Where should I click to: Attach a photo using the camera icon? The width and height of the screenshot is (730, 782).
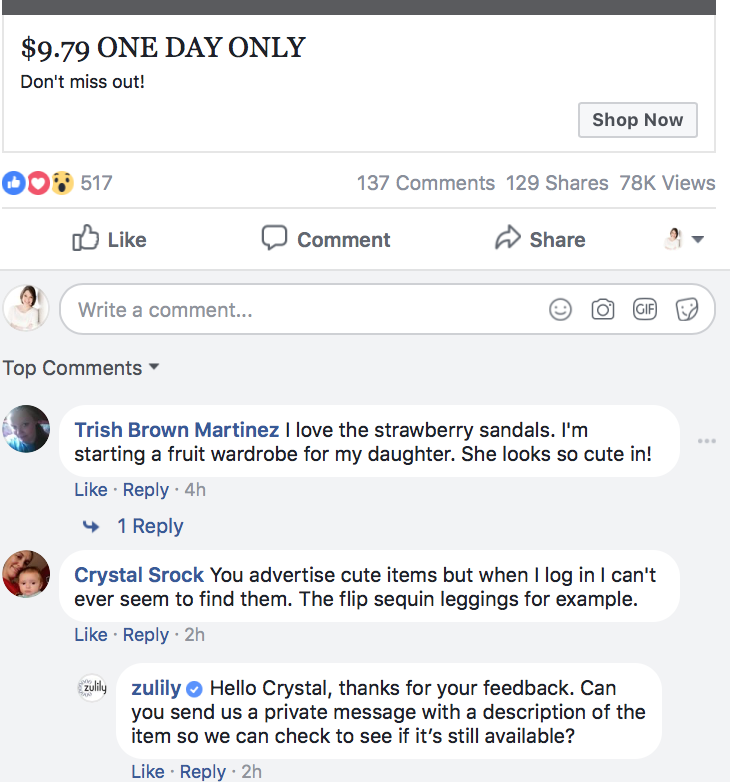coord(603,310)
